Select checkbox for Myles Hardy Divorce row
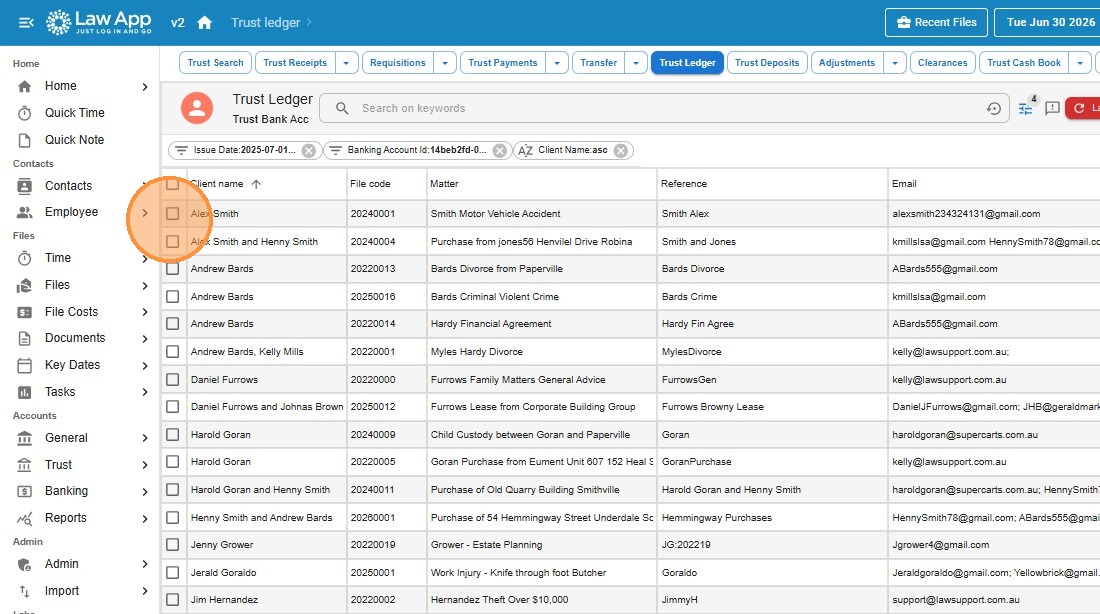This screenshot has height=614, width=1100. pyautogui.click(x=173, y=352)
